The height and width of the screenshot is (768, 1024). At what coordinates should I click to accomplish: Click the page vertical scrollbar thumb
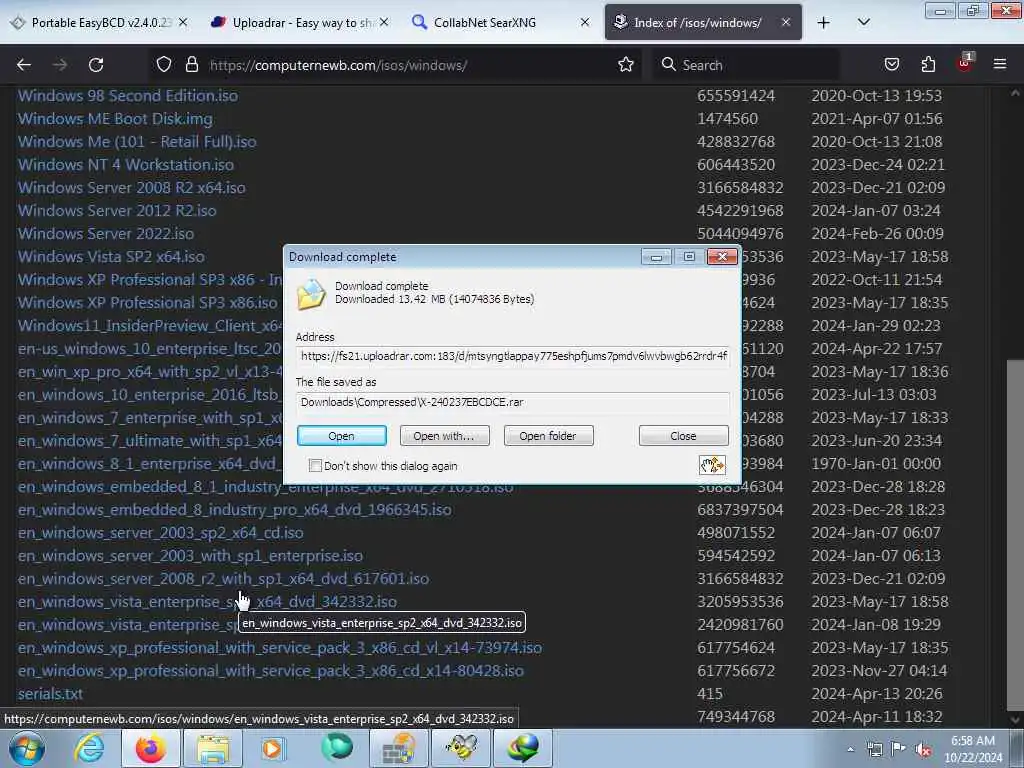(1015, 536)
